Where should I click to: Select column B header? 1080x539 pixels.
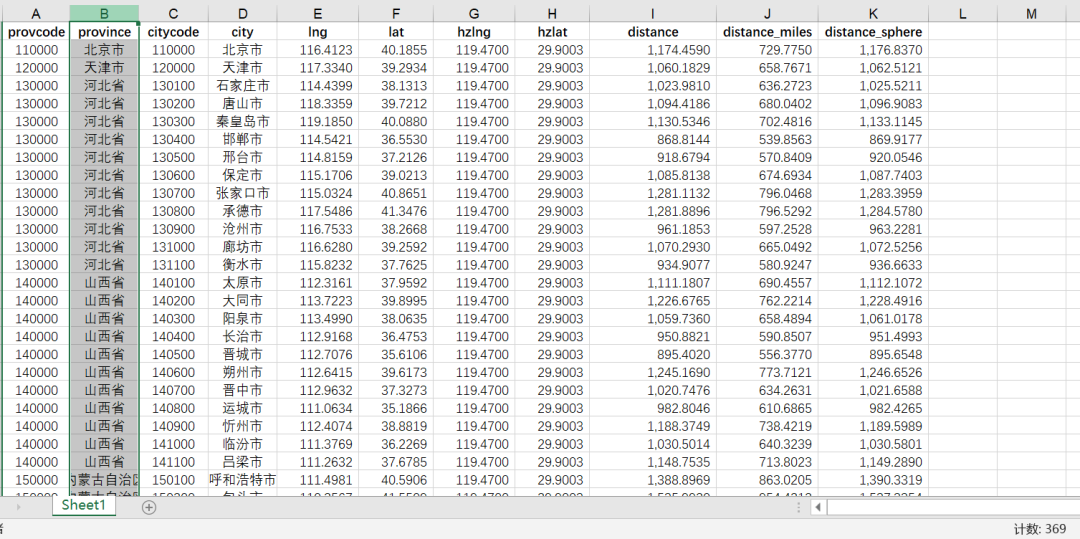point(104,14)
